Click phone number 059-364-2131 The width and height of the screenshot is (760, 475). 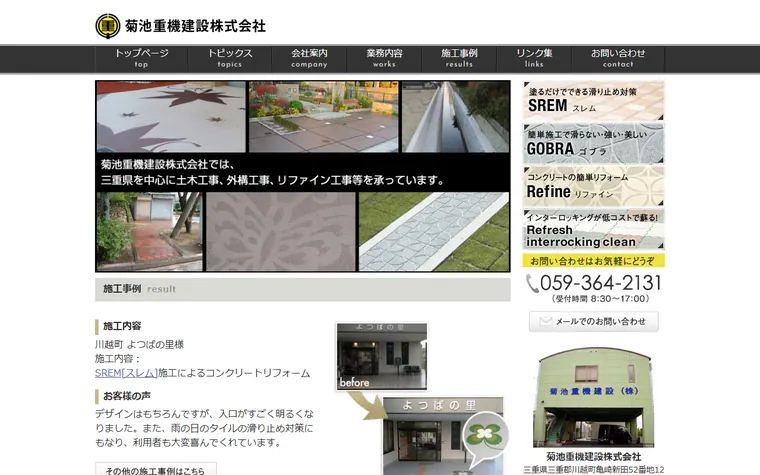pos(601,283)
